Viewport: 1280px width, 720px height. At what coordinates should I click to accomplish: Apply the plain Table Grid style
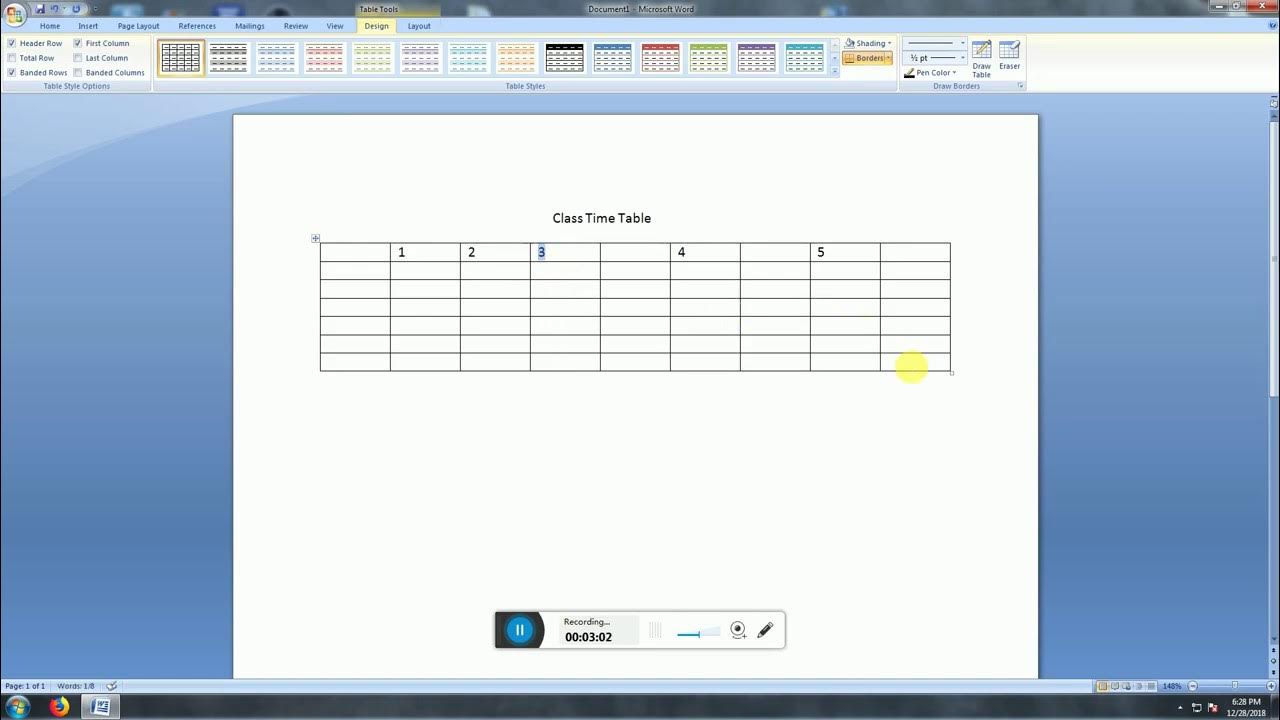click(181, 58)
